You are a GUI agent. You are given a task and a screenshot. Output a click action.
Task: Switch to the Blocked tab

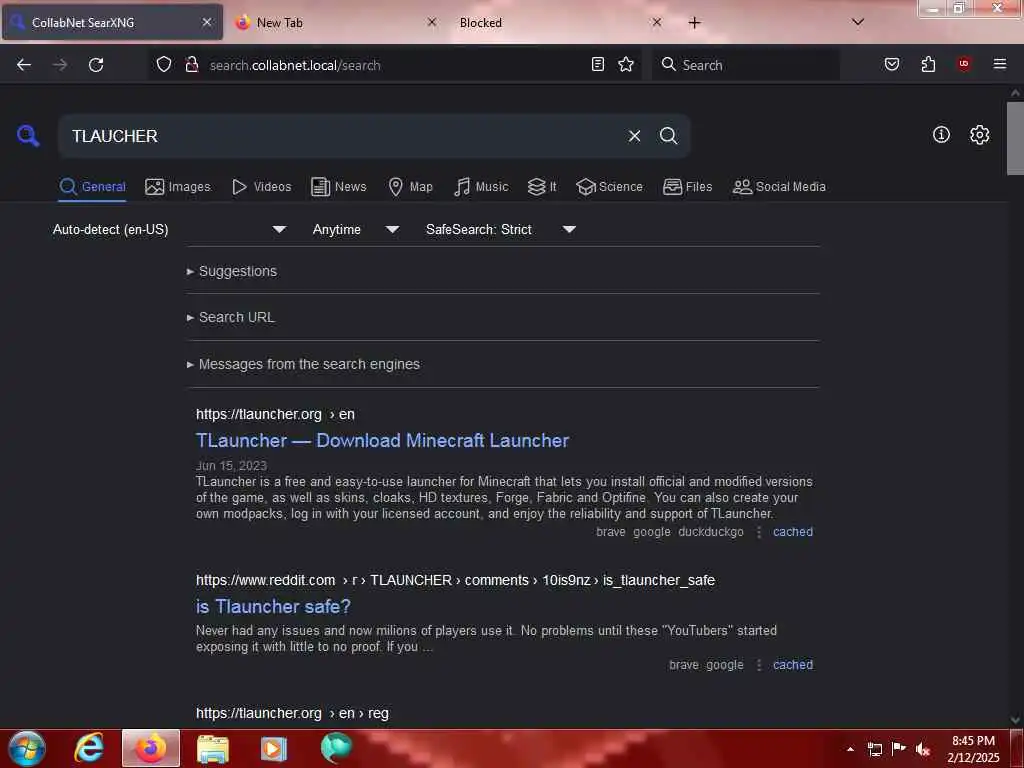click(562, 22)
